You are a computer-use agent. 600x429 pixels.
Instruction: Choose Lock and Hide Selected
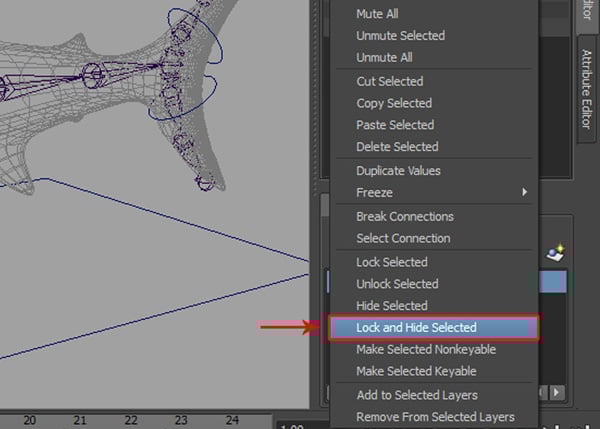434,328
